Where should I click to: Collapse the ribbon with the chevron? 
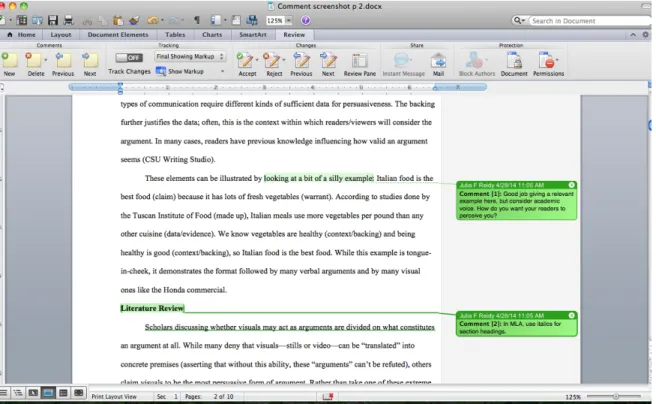pyautogui.click(x=633, y=35)
